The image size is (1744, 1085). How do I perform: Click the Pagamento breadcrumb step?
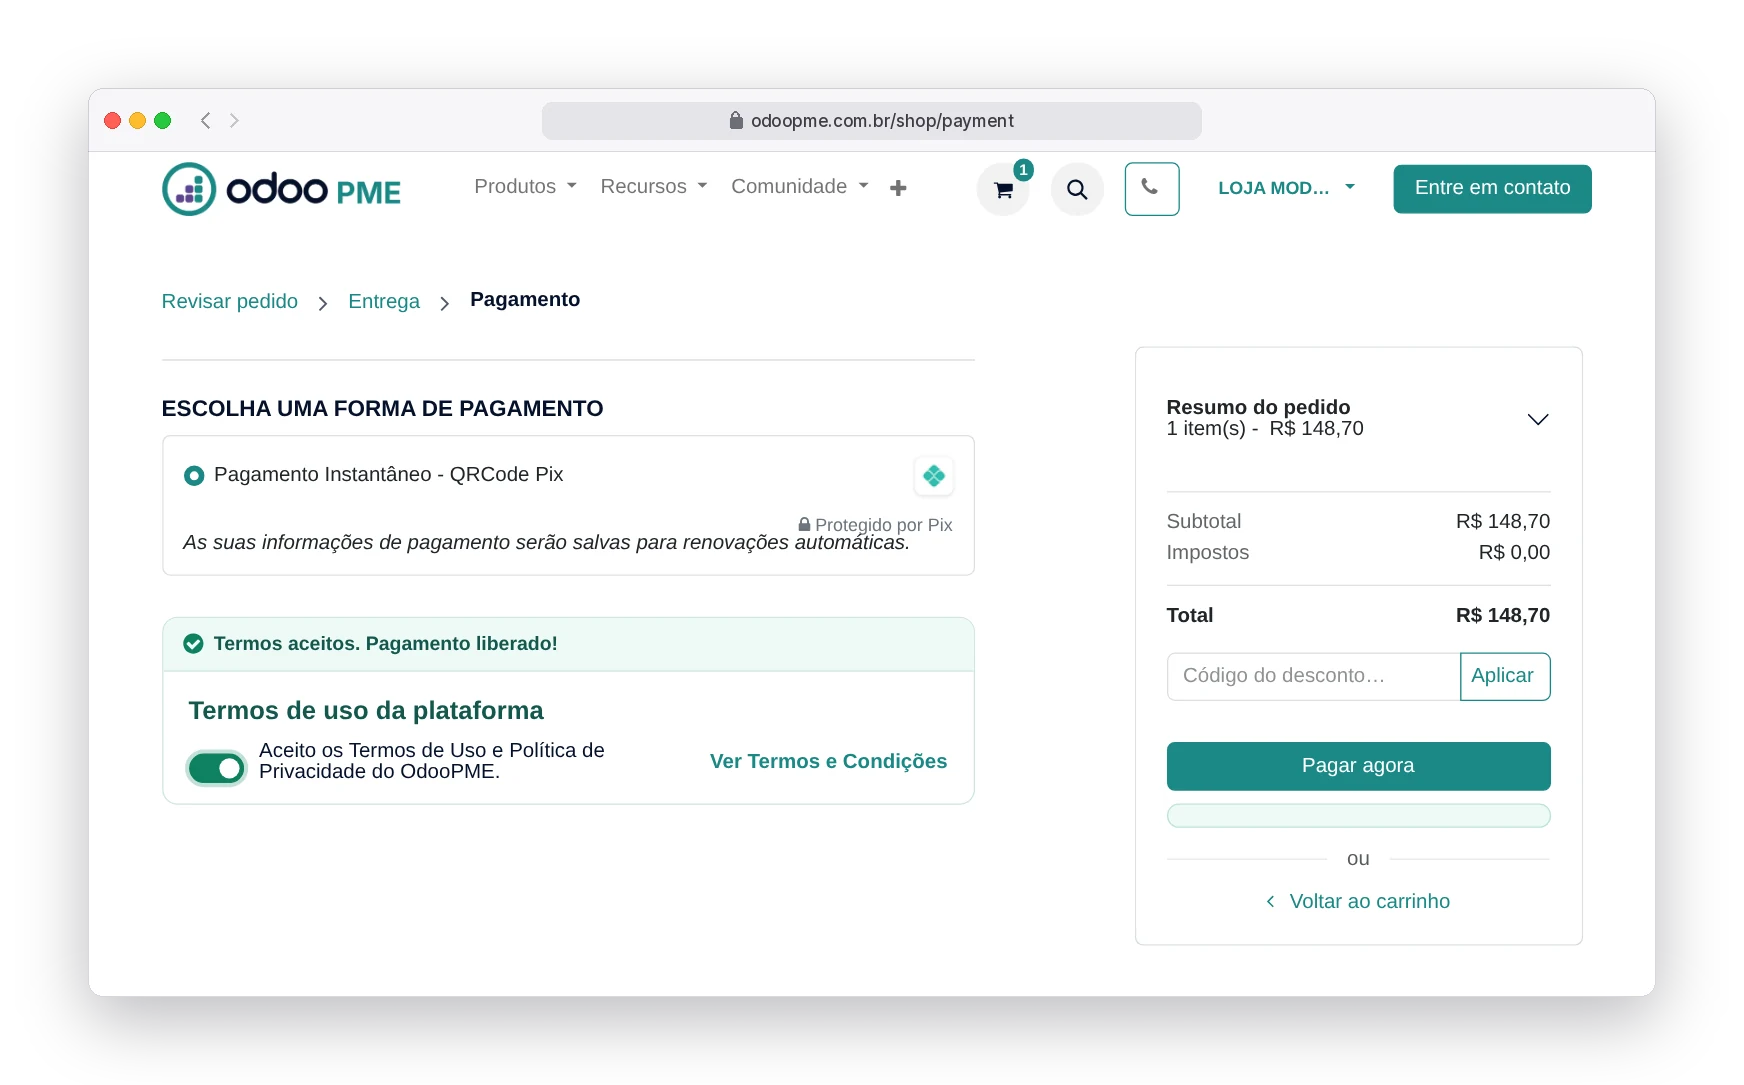525,300
